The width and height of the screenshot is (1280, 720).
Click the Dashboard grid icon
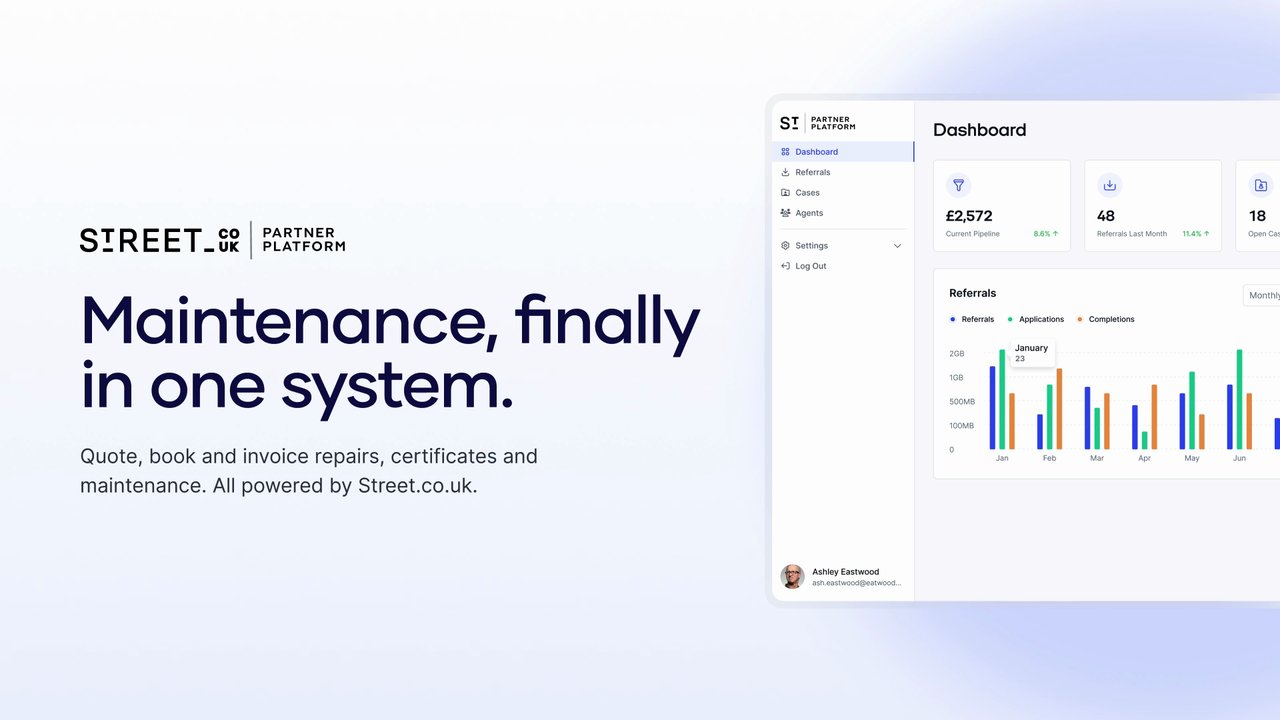[785, 152]
